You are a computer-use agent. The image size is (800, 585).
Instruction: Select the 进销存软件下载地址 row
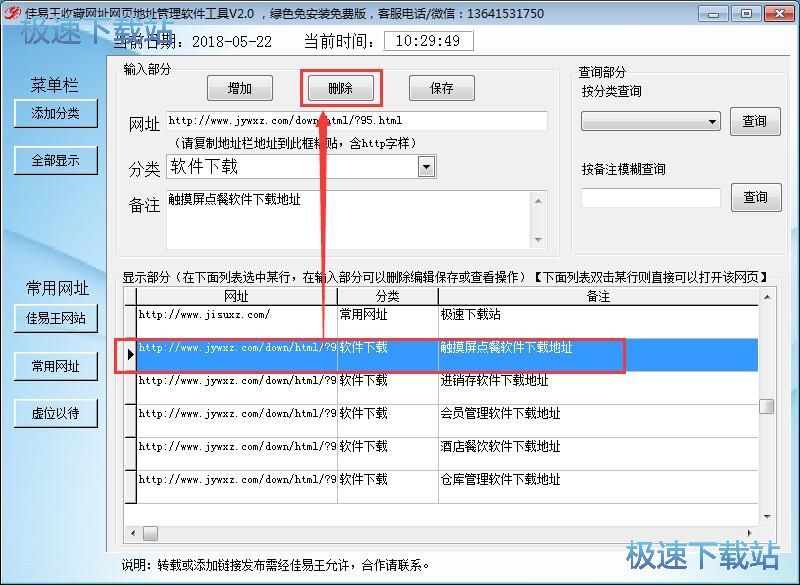click(447, 388)
